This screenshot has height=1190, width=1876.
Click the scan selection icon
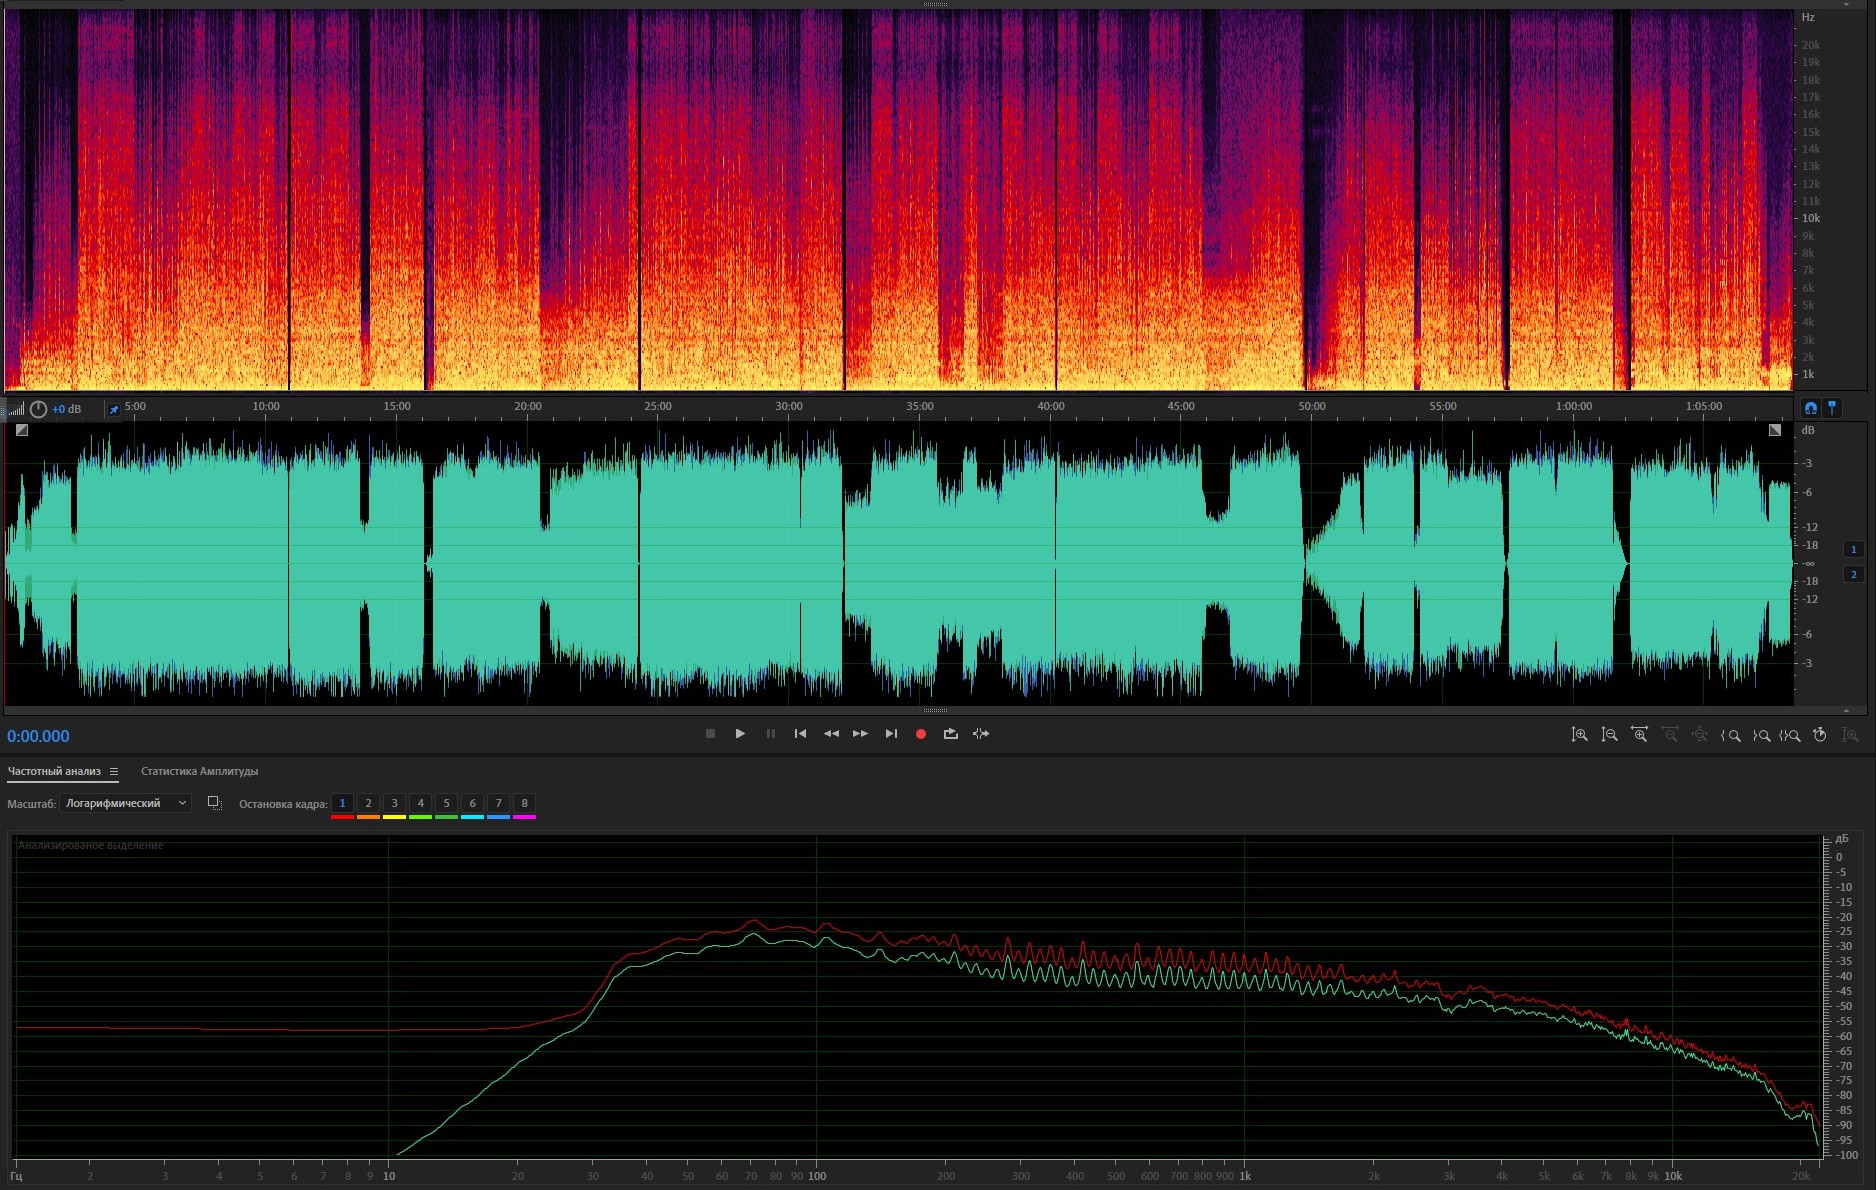click(214, 803)
